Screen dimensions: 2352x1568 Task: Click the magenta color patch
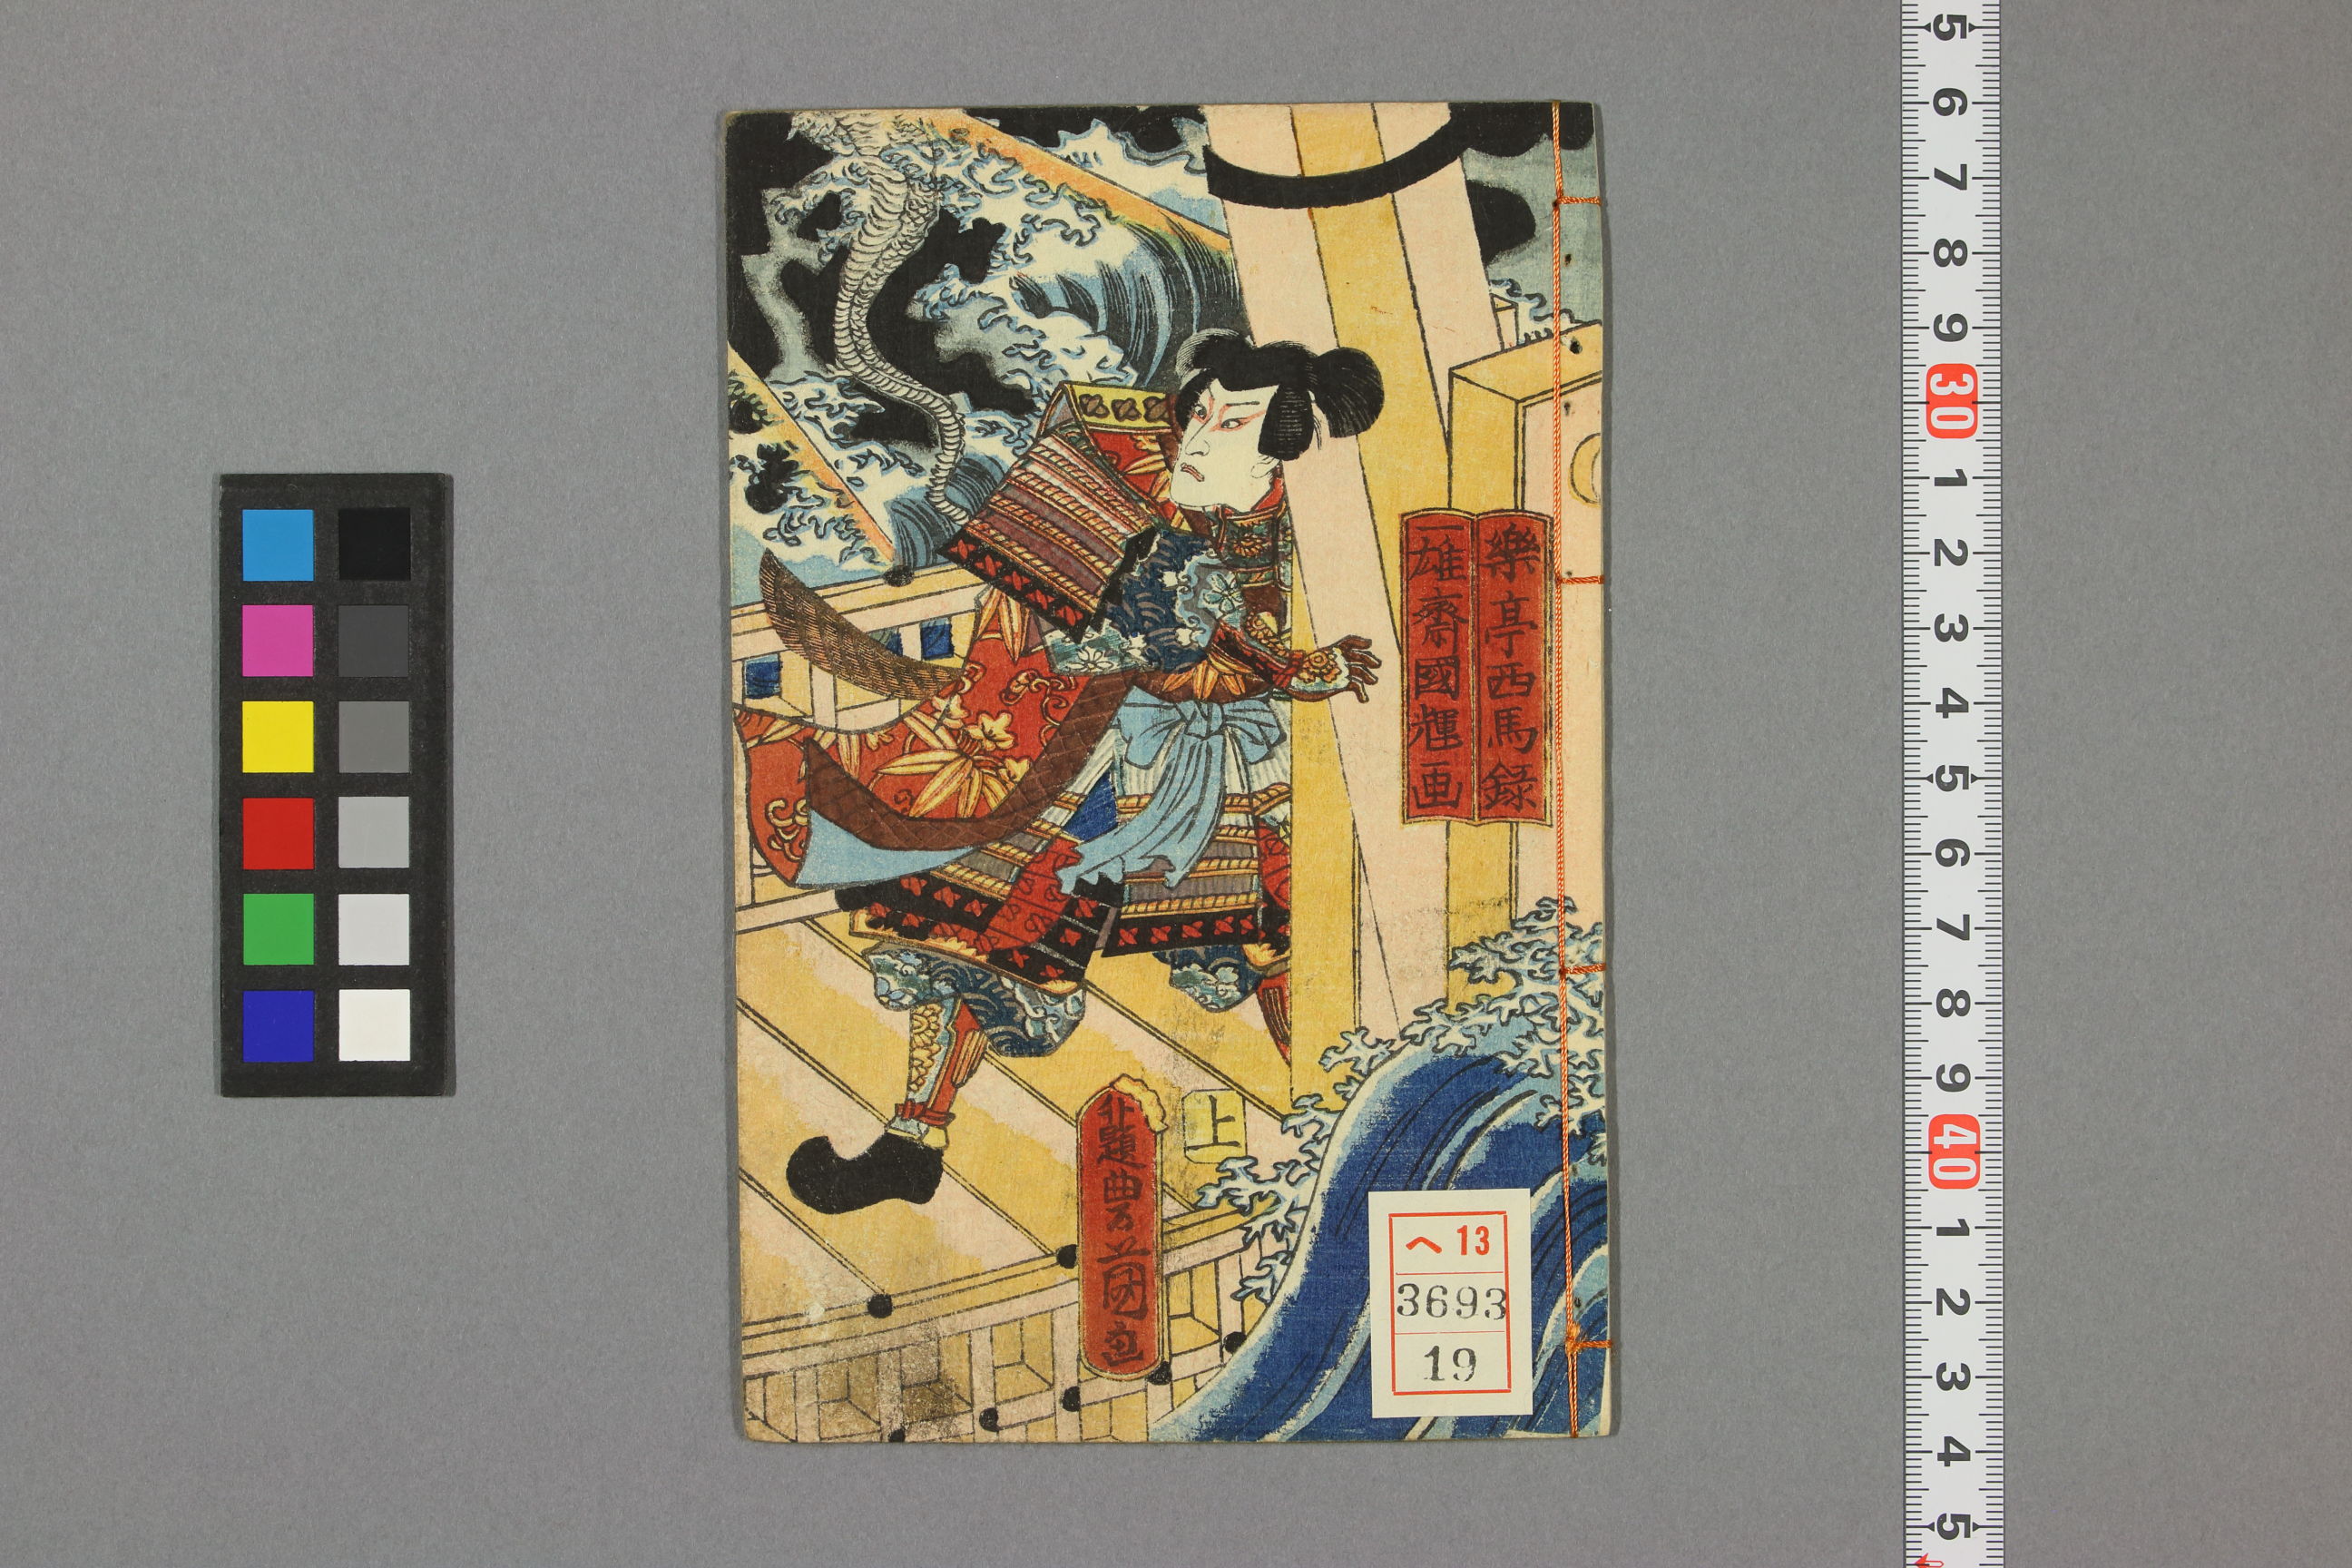click(278, 640)
